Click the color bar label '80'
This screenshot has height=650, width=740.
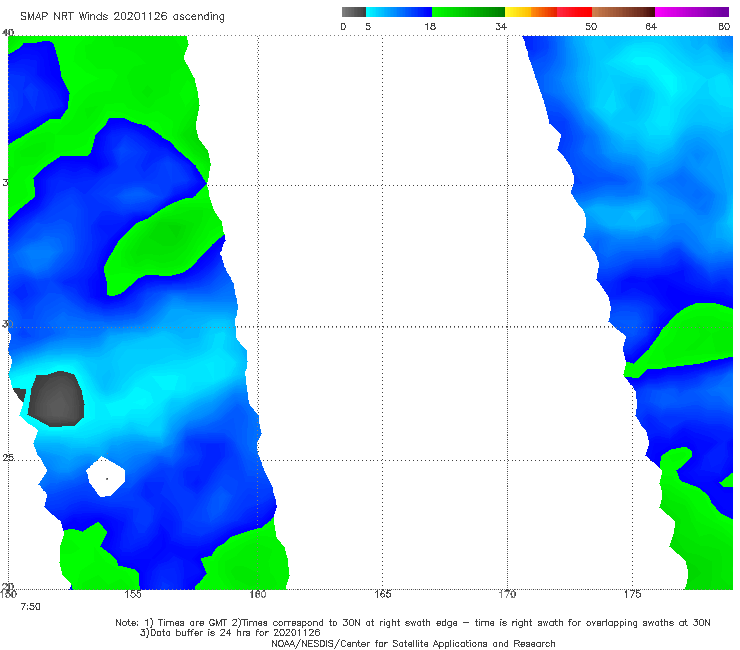[724, 27]
